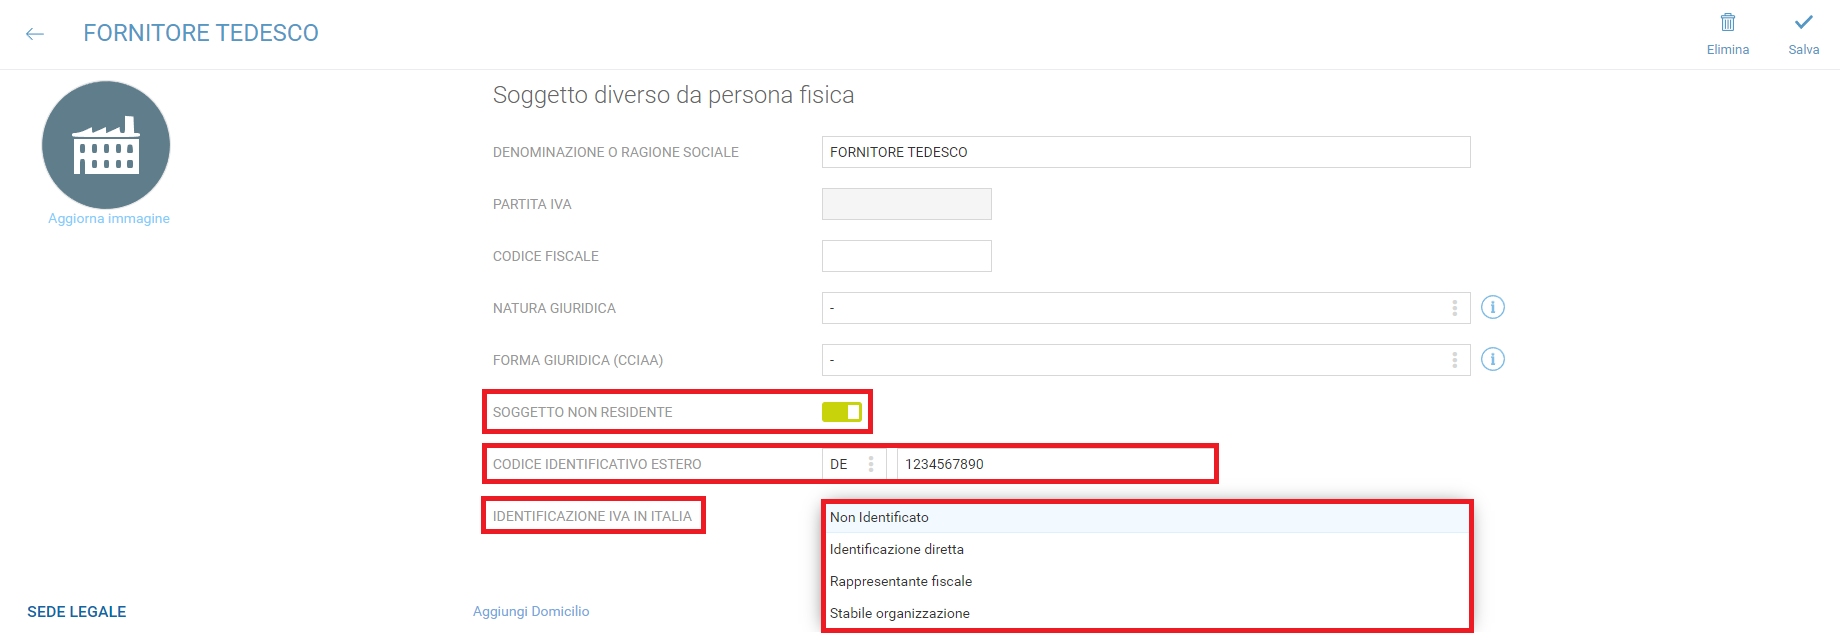1840x635 pixels.
Task: Select 'Identificazione diretta' option
Action: tap(1146, 549)
